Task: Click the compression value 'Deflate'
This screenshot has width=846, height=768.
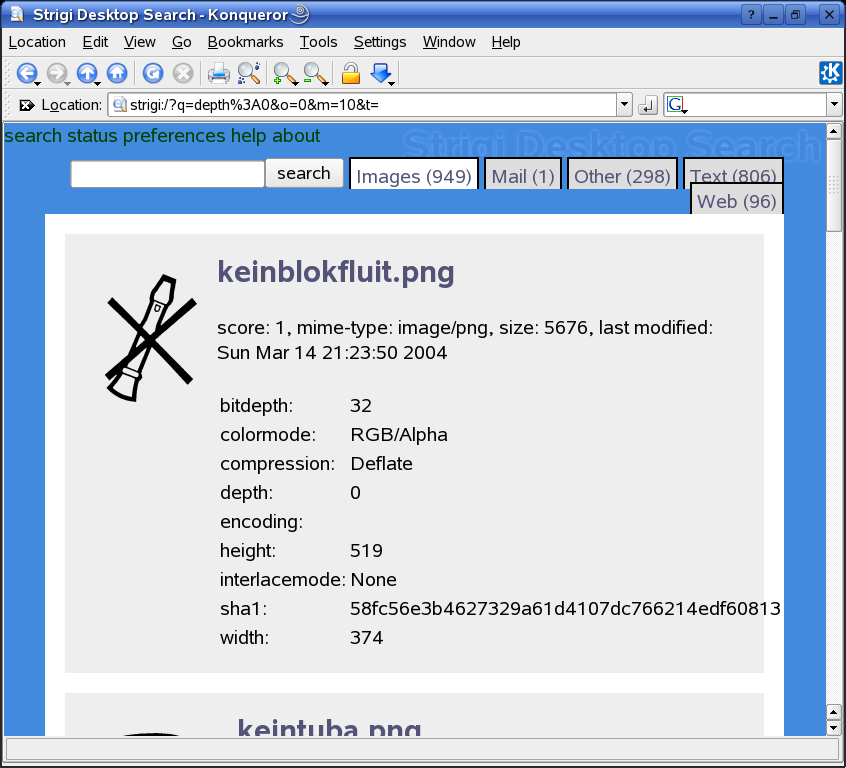Action: coord(381,464)
